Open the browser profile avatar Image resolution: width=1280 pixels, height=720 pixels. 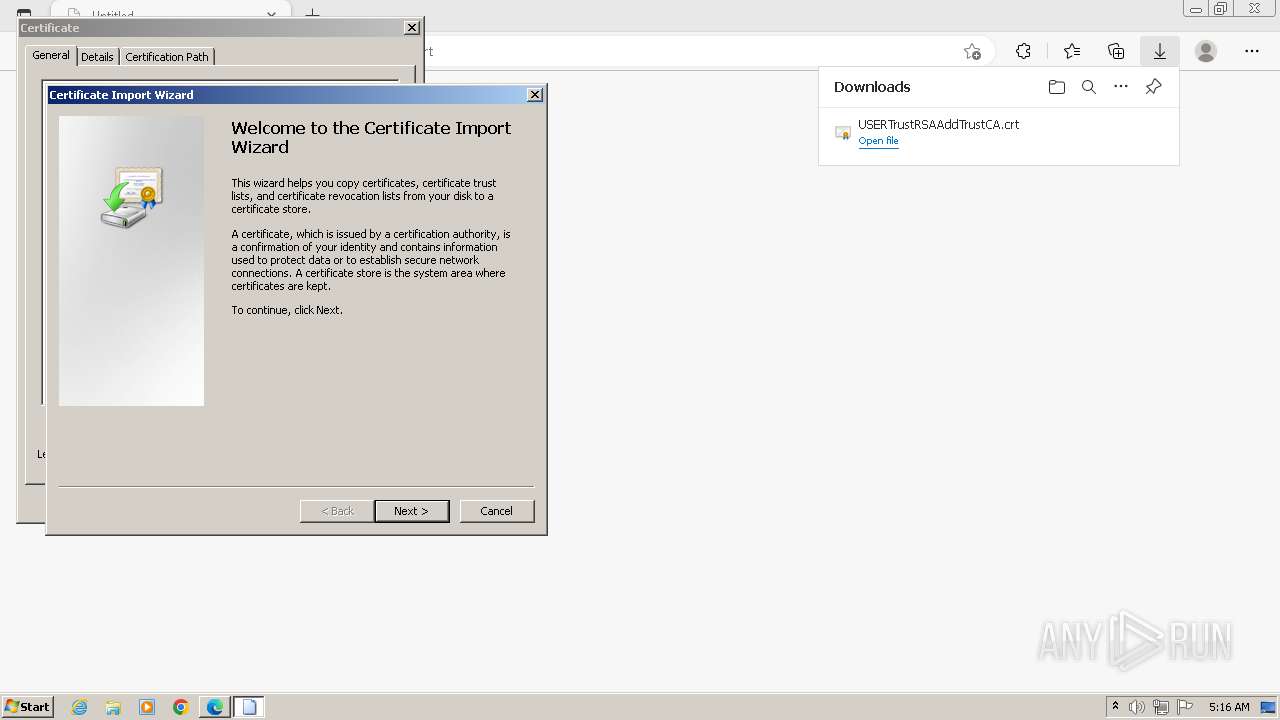(x=1206, y=51)
